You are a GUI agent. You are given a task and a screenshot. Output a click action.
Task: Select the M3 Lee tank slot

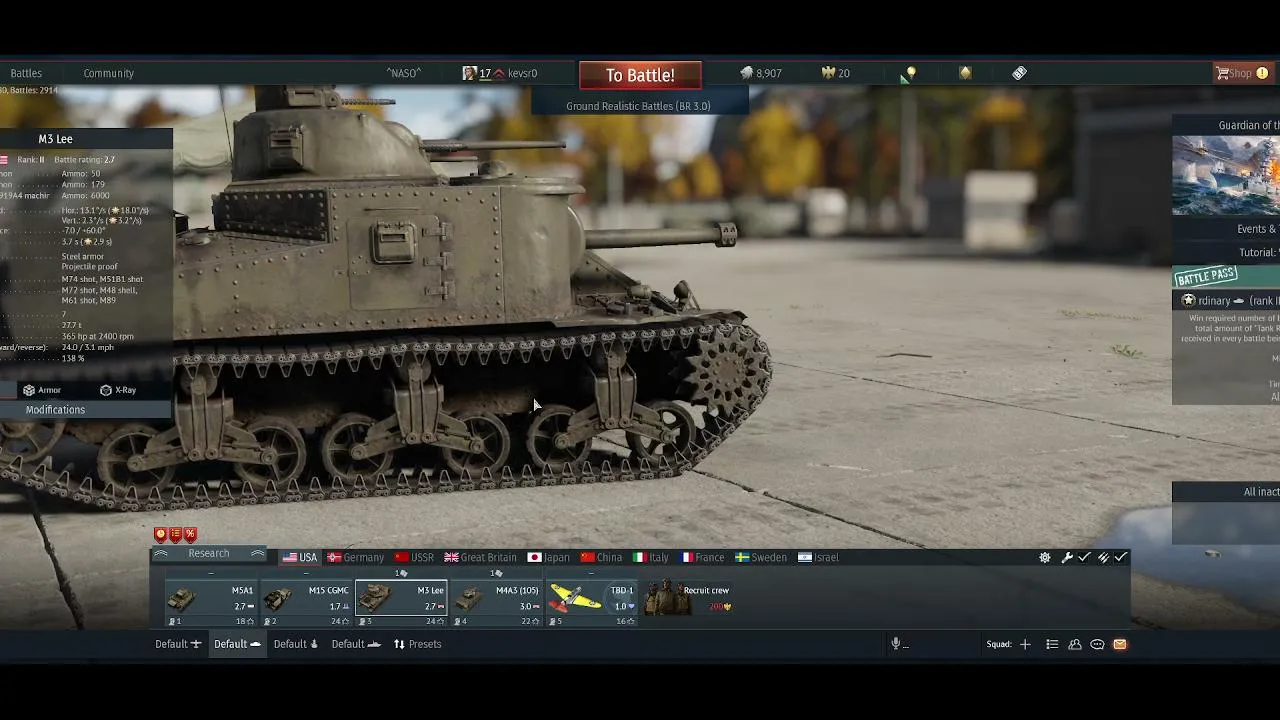click(x=402, y=603)
